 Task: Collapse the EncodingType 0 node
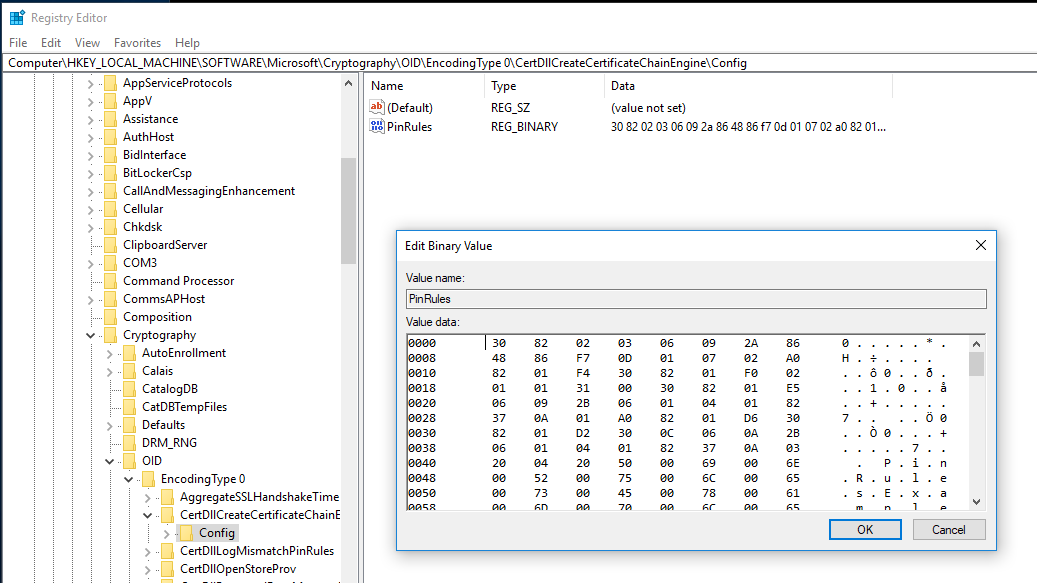[x=129, y=479]
